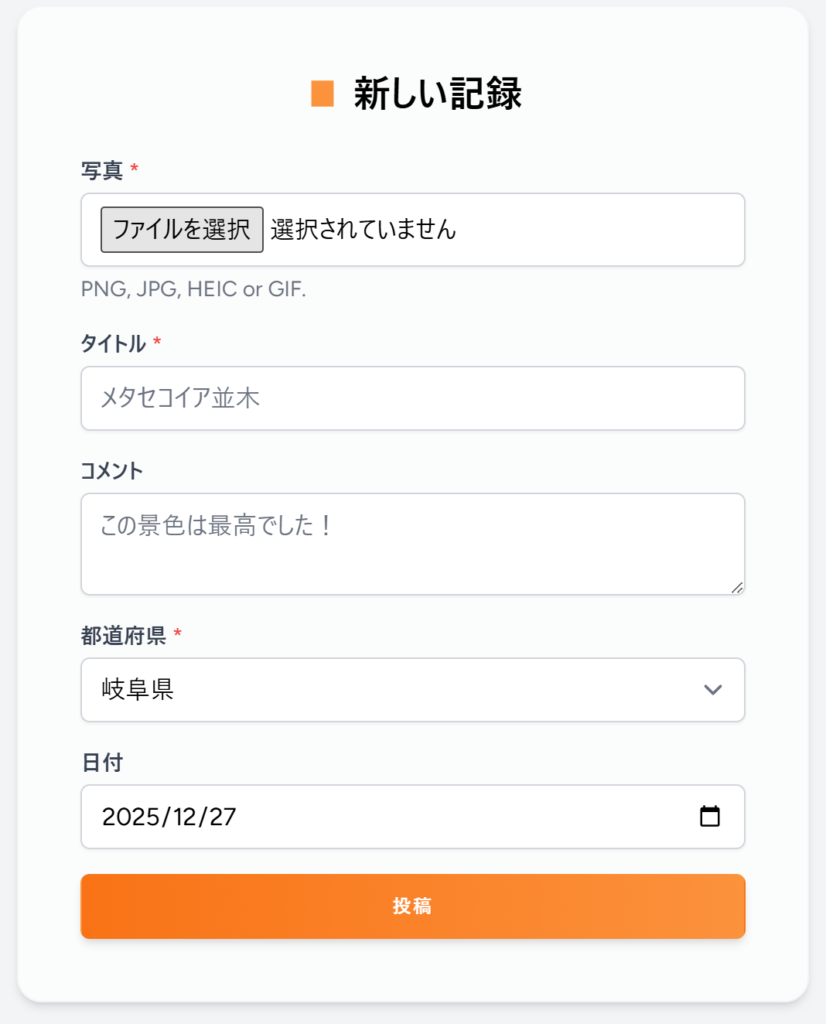Click the comment textarea resize handle

737,587
